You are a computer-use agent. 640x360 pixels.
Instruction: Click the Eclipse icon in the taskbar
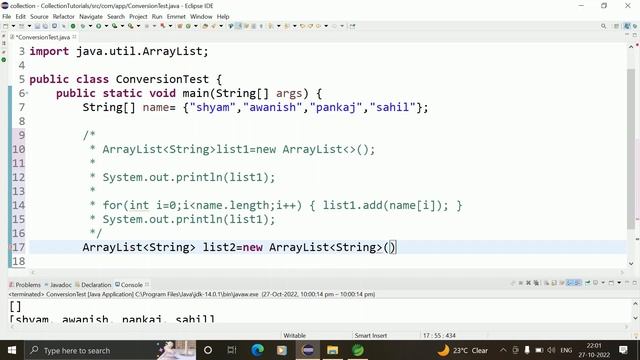(308, 350)
